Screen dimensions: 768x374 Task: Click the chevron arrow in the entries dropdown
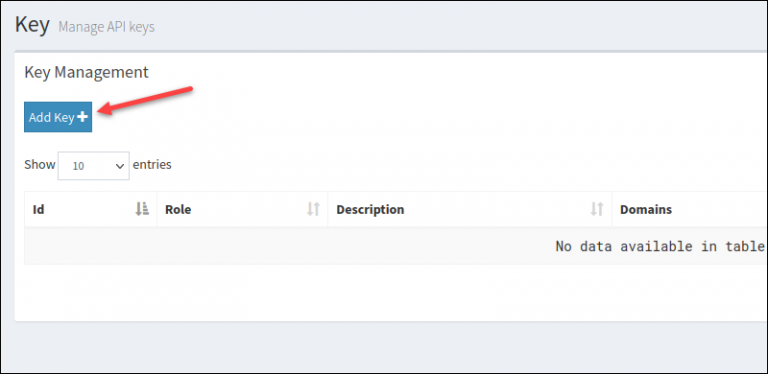(x=120, y=166)
